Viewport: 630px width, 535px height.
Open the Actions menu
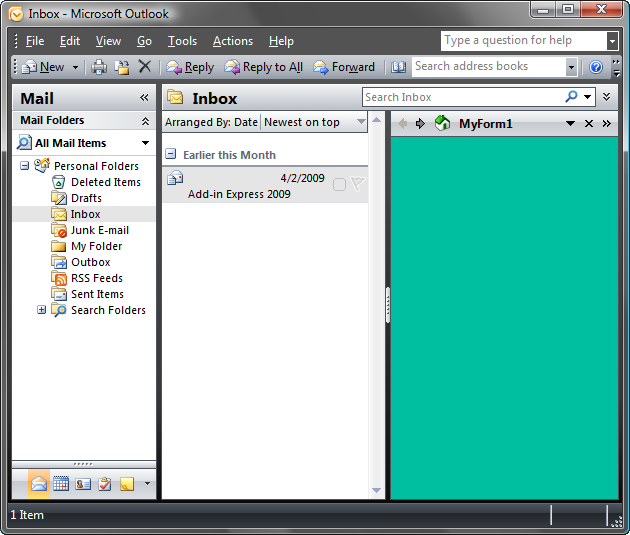click(233, 41)
